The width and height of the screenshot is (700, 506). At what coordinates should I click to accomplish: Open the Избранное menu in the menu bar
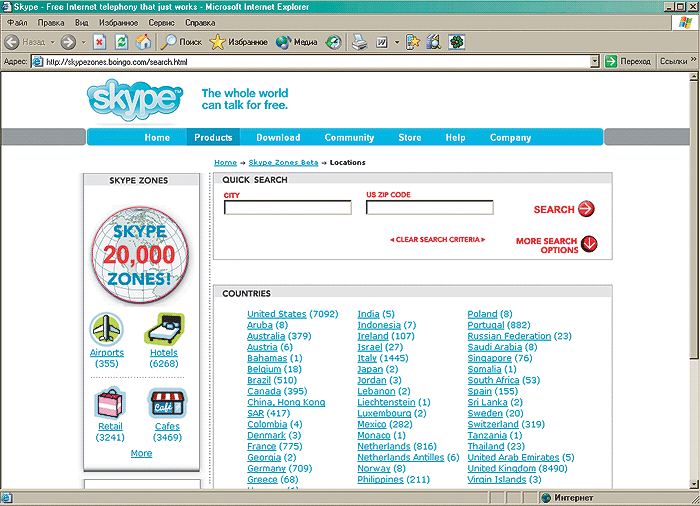tap(118, 23)
